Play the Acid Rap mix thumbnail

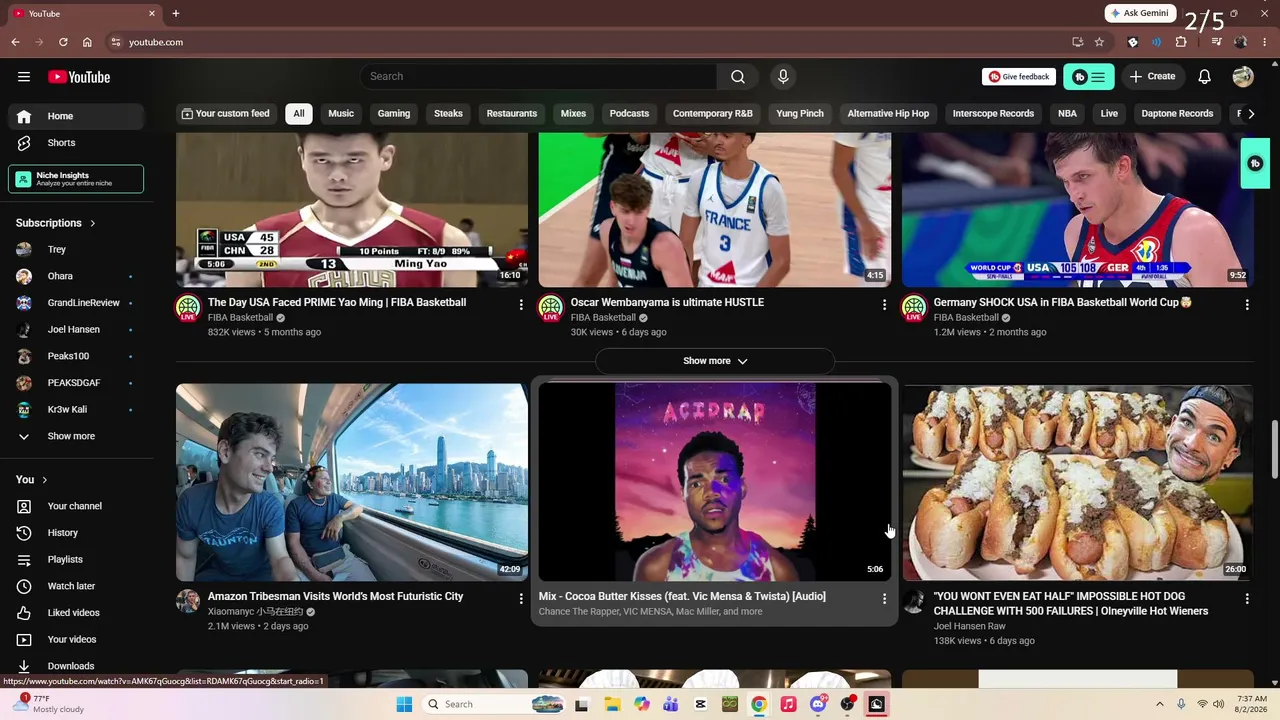point(715,482)
